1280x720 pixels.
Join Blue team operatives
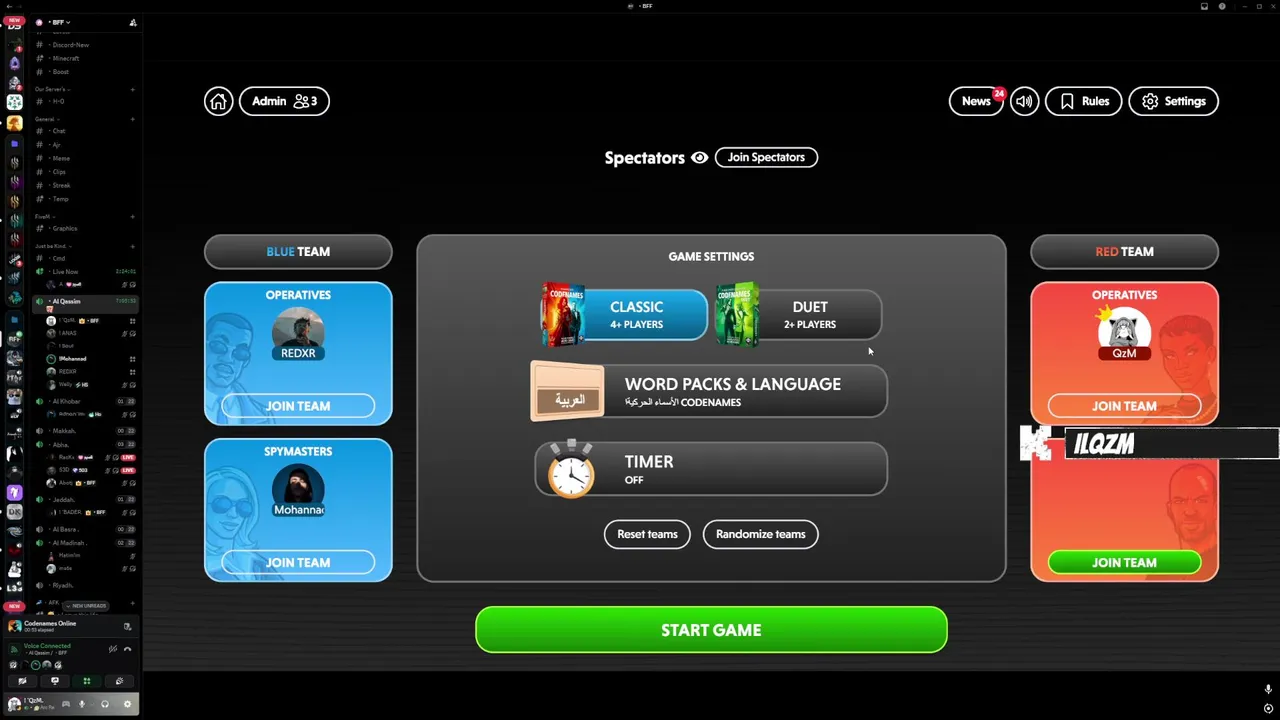tap(298, 406)
